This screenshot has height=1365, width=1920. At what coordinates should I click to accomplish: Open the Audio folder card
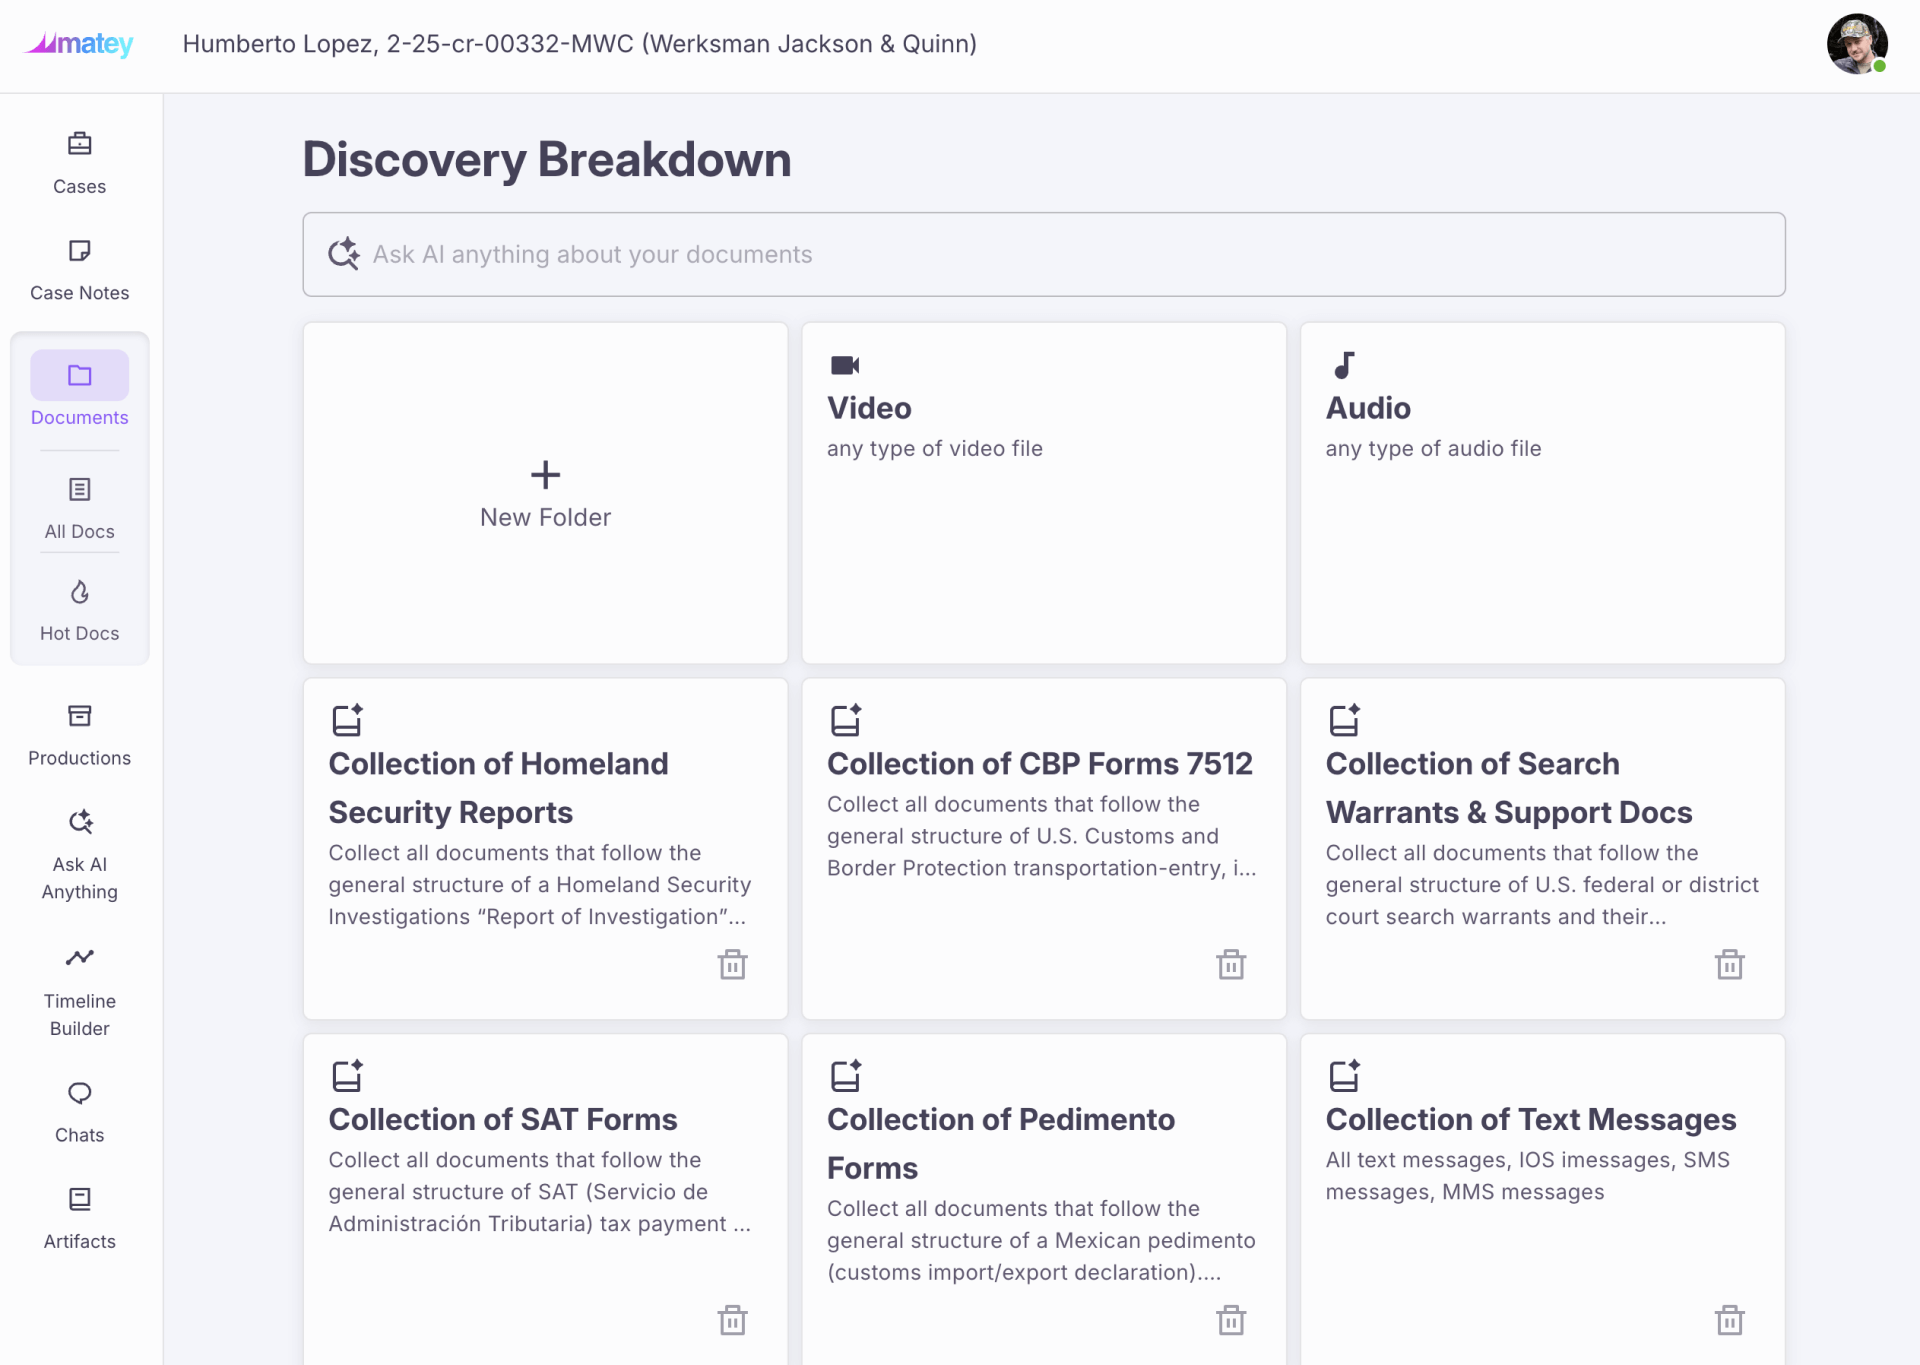coord(1542,493)
